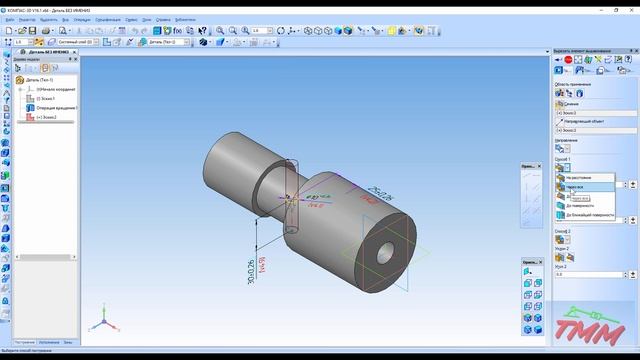Viewport: 640px width, 360px height.
Task: Expand the Начало координат tree node
Action: (20, 89)
